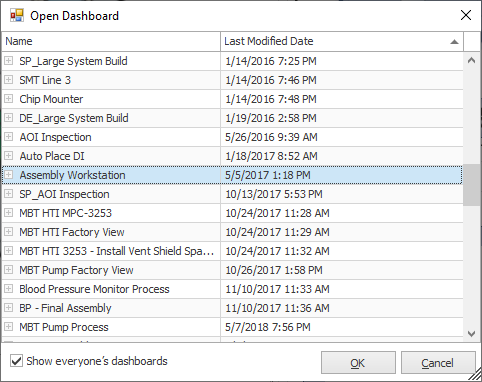Screen dimensions: 482x382
Task: Expand the Auto Place DI row
Action: [8, 156]
